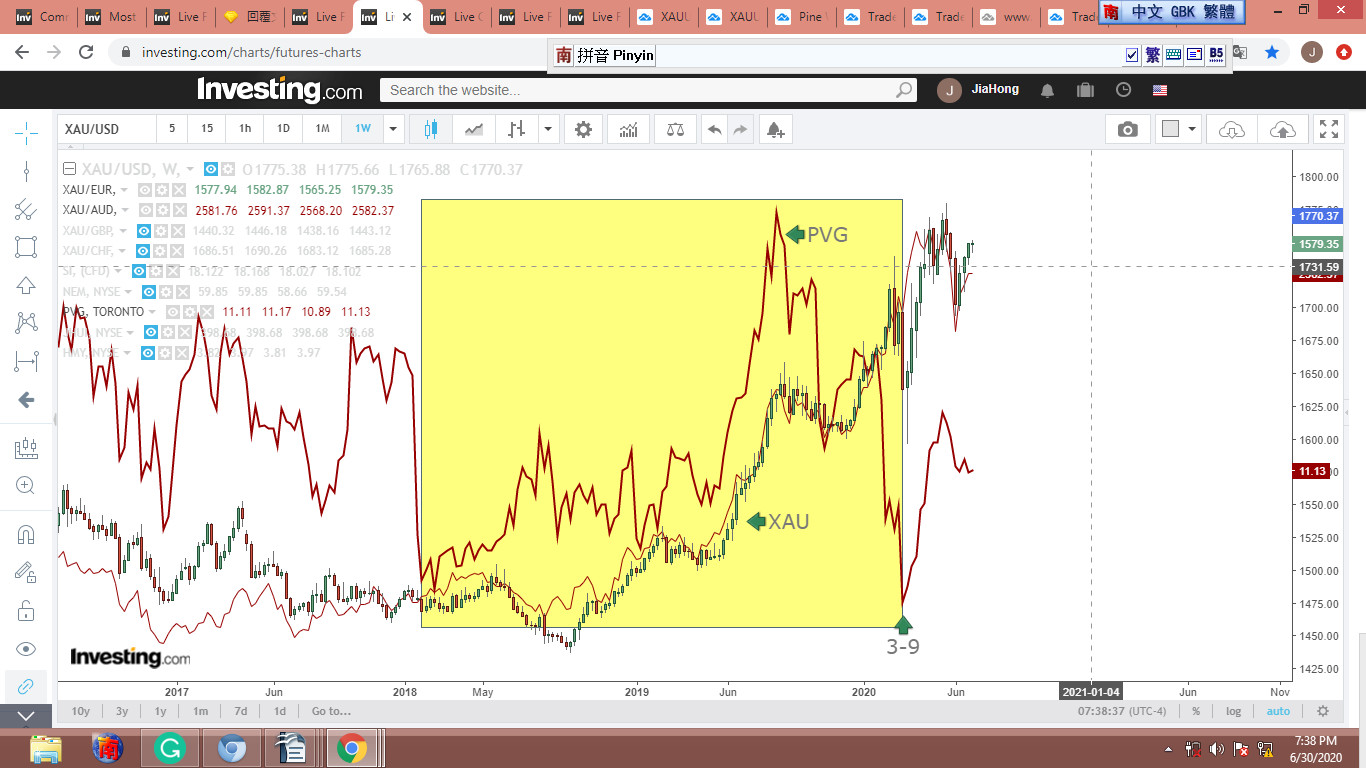Add an alert with the bell-plus icon

pyautogui.click(x=774, y=129)
